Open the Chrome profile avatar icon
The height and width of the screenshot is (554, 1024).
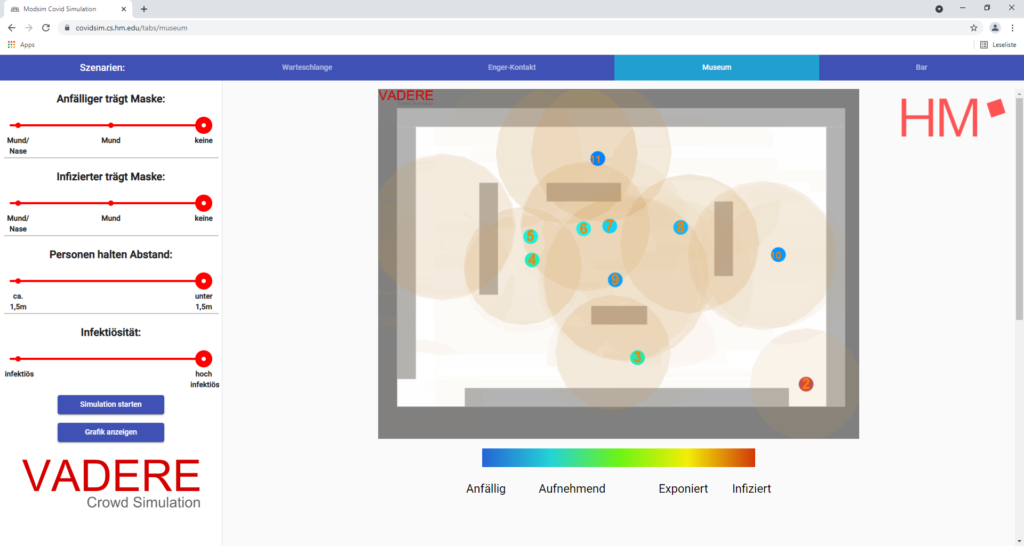(x=994, y=28)
